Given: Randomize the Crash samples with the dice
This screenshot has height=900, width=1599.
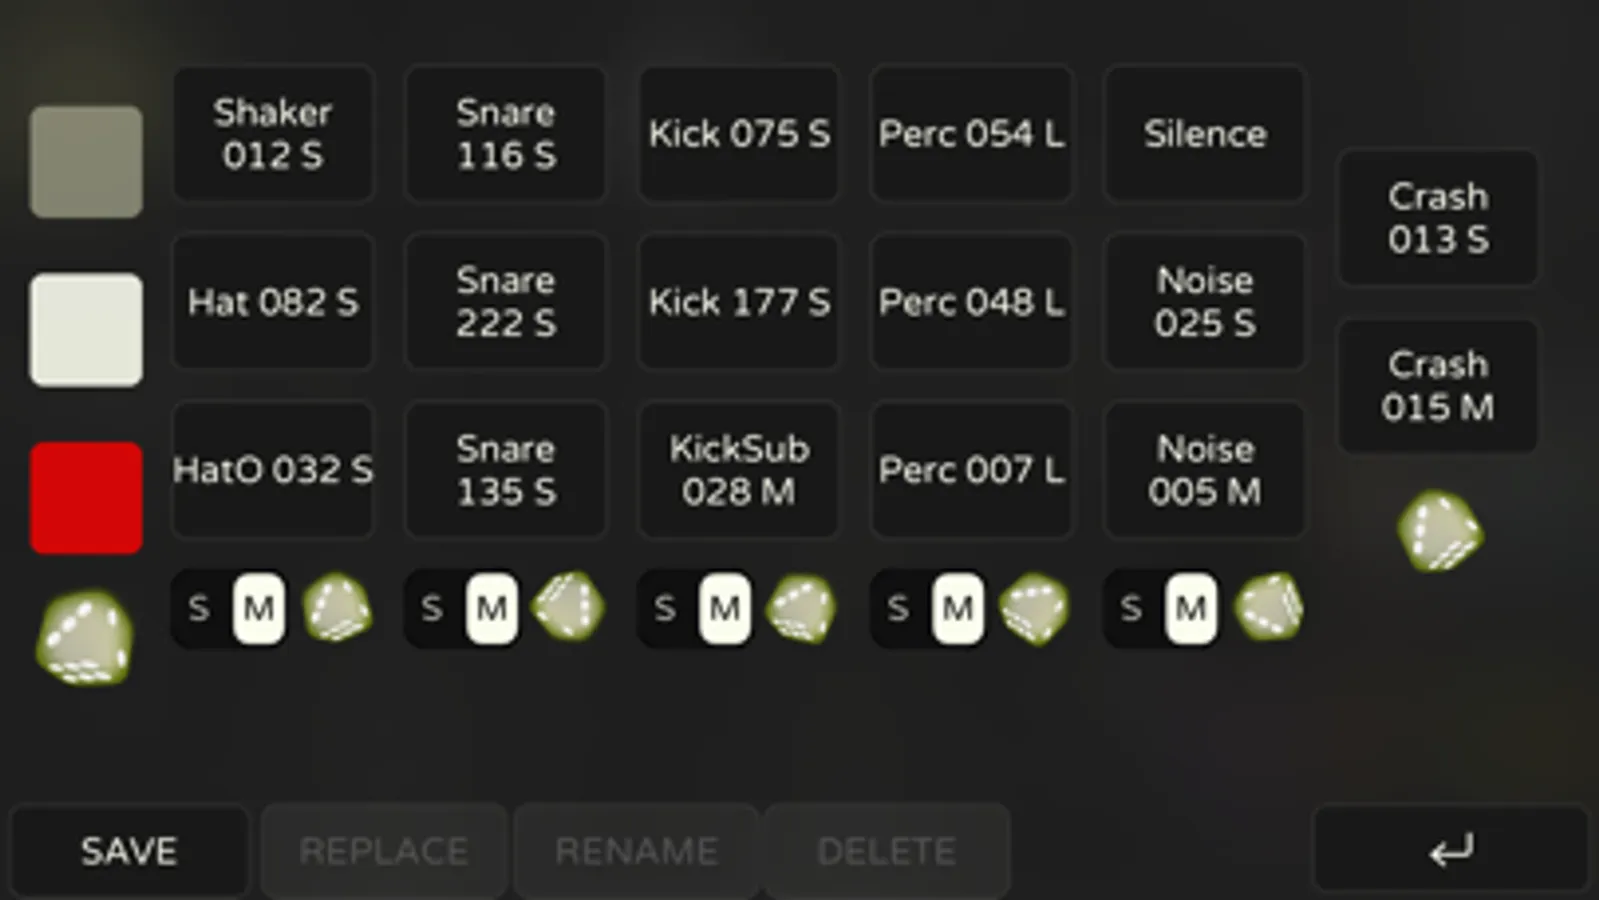Looking at the screenshot, I should 1439,532.
